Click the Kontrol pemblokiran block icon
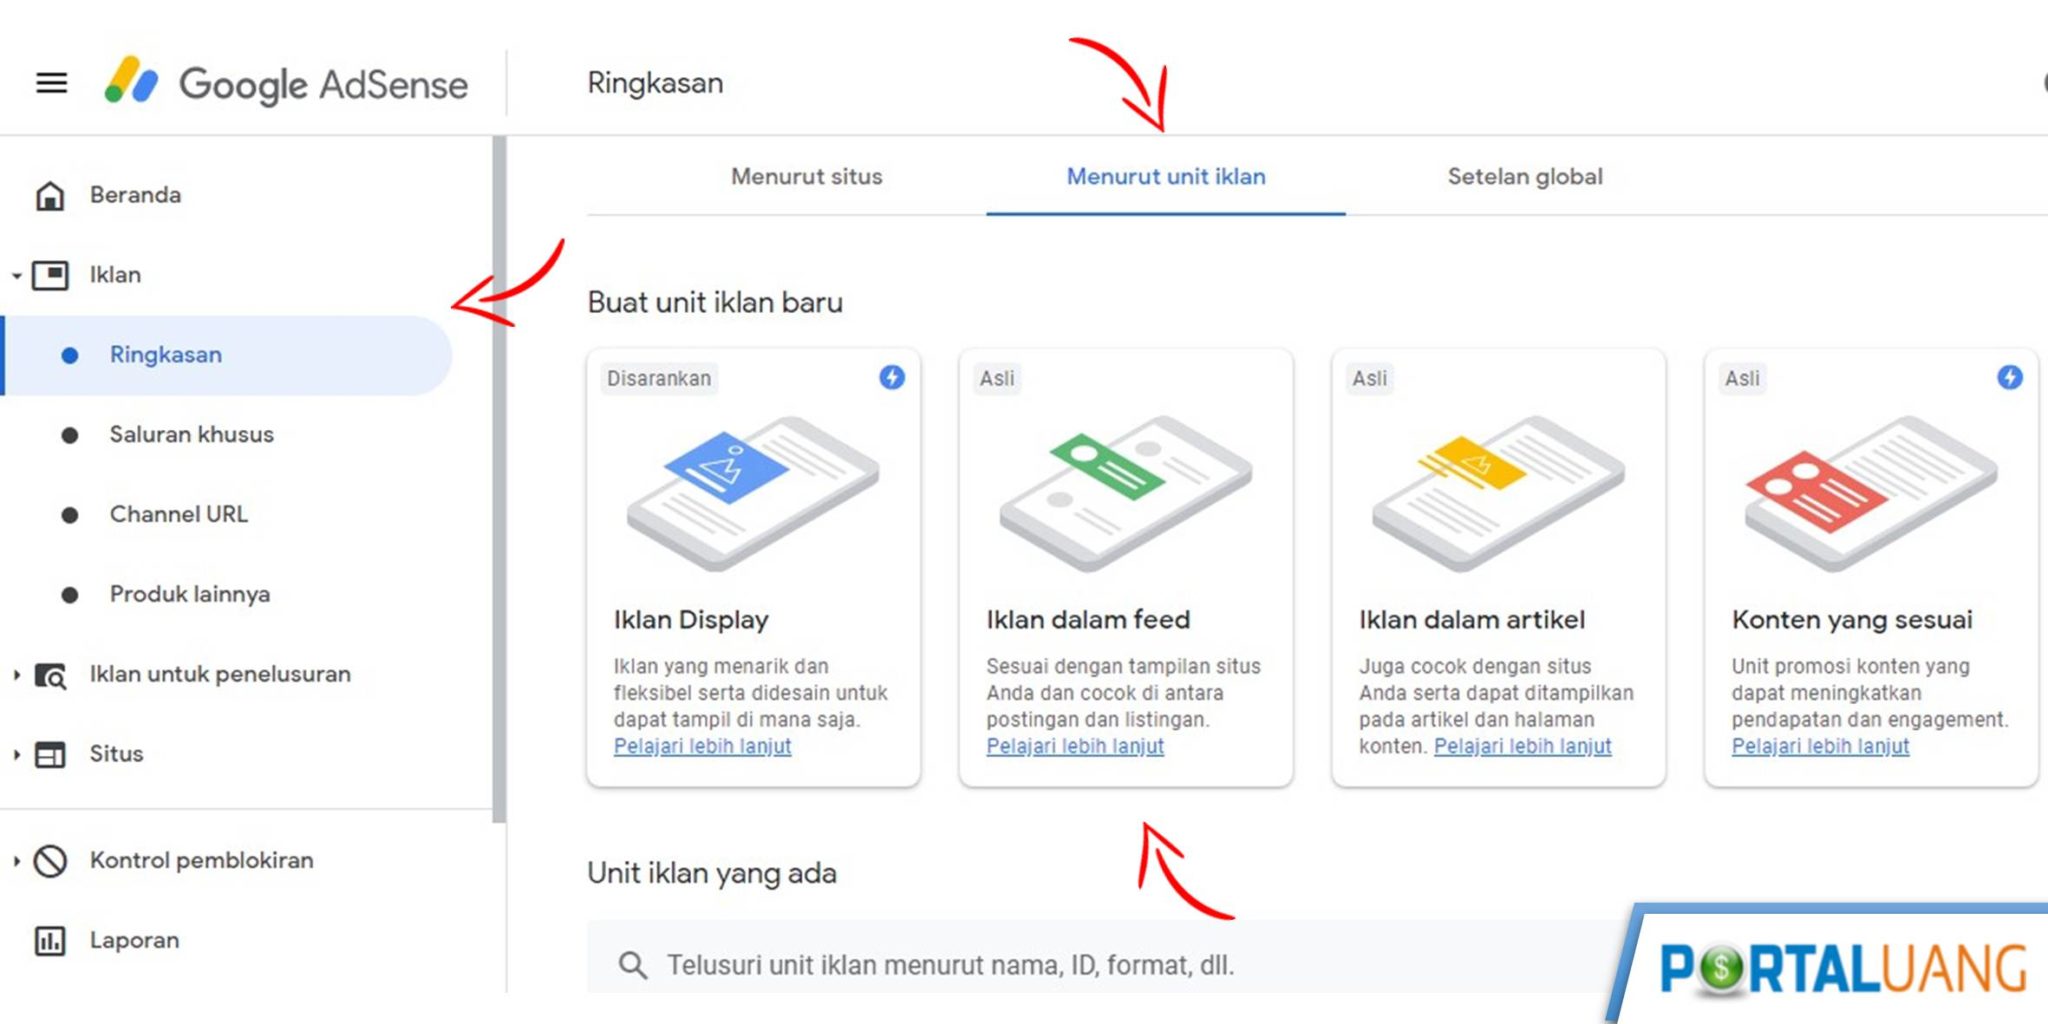Viewport: 2048px width, 1024px height. [x=48, y=859]
